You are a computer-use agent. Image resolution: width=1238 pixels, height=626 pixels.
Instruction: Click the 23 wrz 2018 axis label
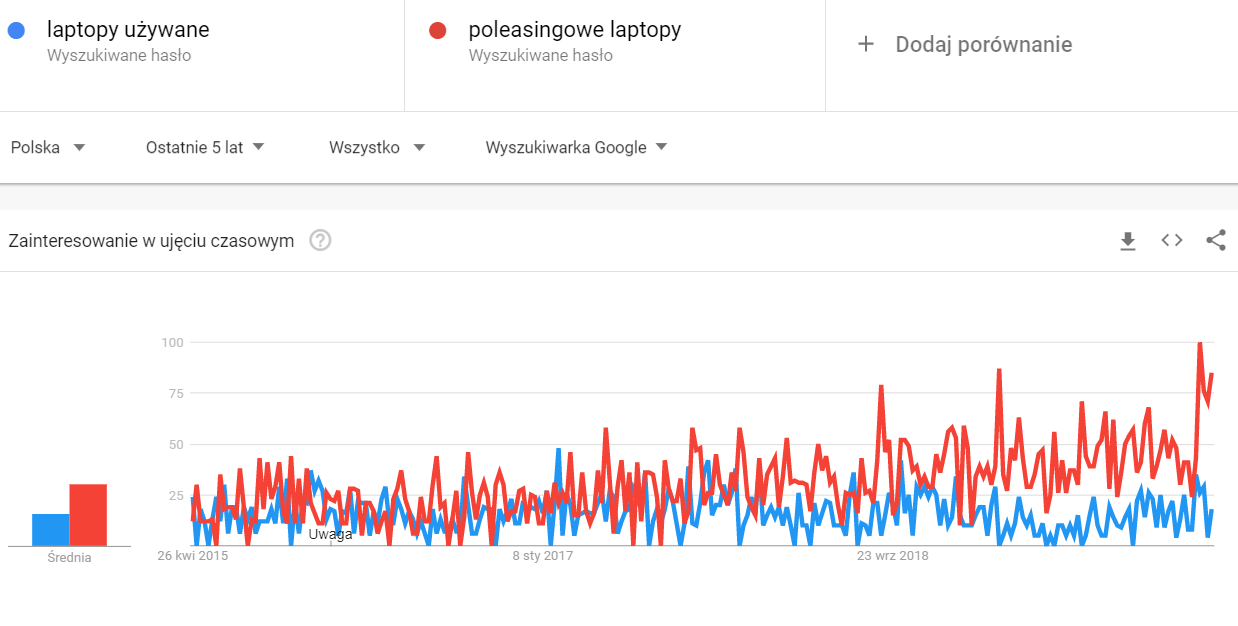coord(893,555)
